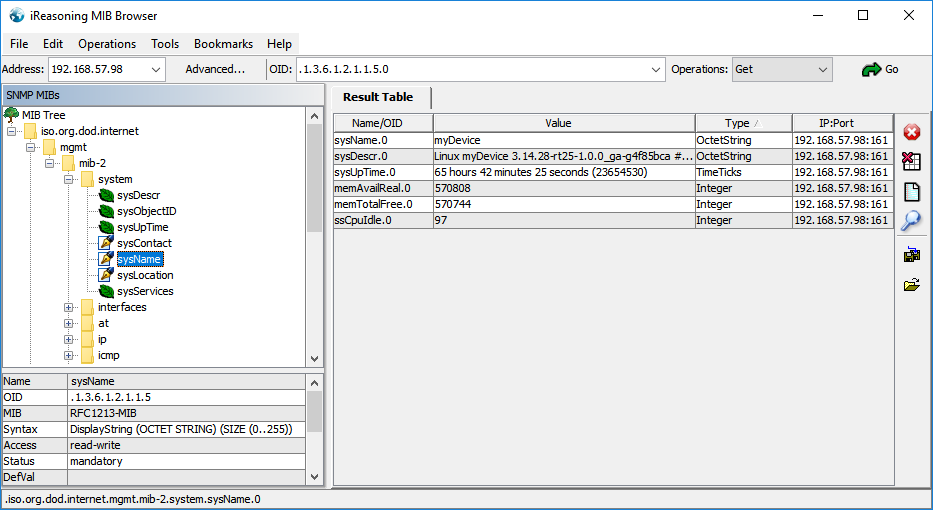The height and width of the screenshot is (510, 933).
Task: Click the clear table icon with red X
Action: 911,162
